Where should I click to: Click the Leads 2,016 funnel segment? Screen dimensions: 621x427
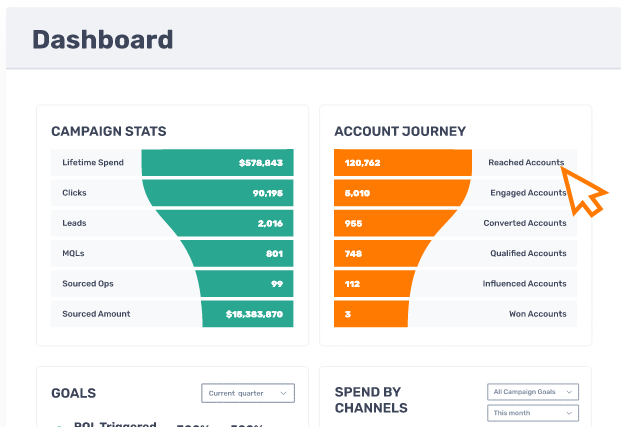coord(225,223)
